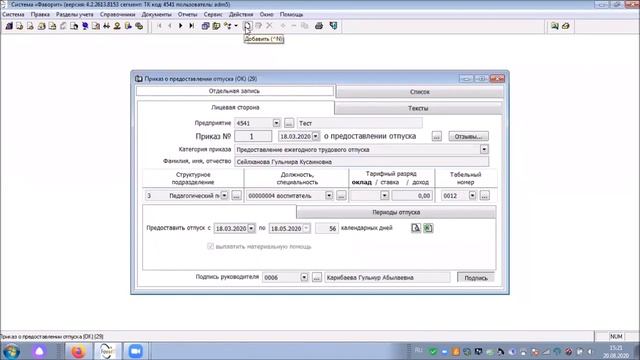Image resolution: width=640 pixels, height=360 pixels.
Task: Click the ellipsis button beside Табельный номер
Action: [484, 196]
